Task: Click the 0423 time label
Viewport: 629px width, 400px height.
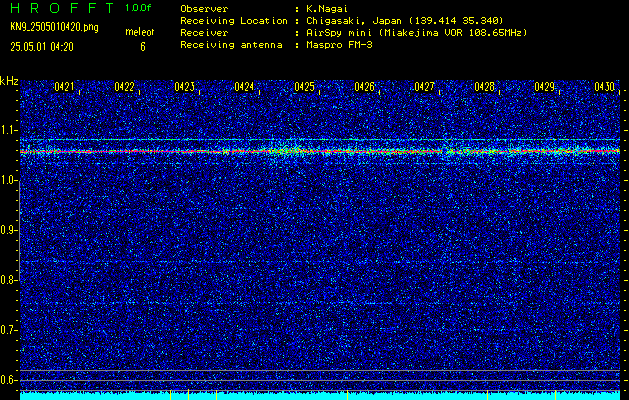Action: point(185,87)
